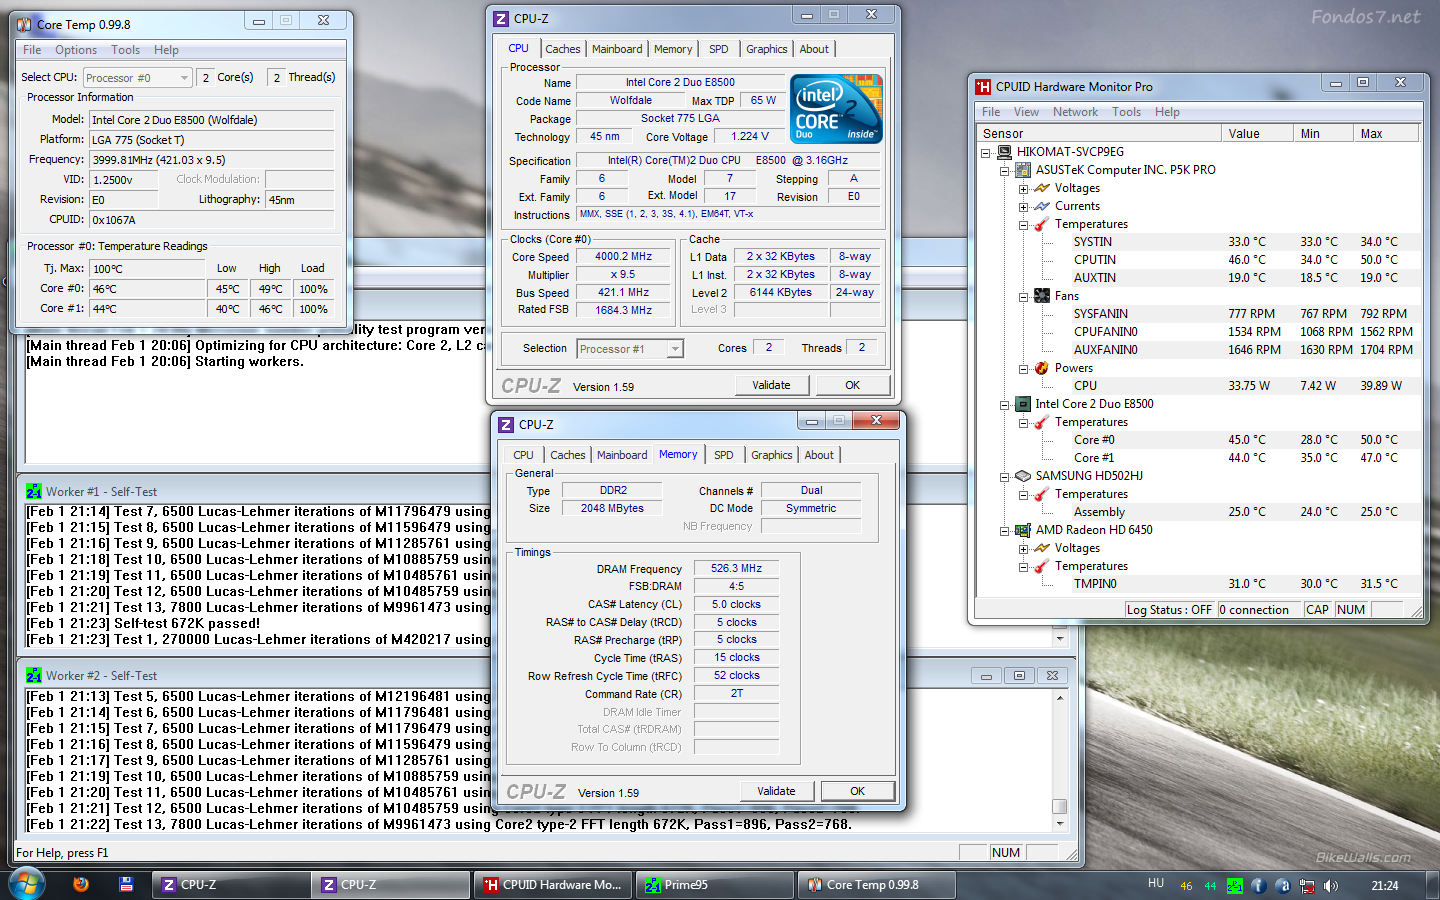Click the CPUID Hardware Monitor Pro title icon
The width and height of the screenshot is (1440, 900).
[983, 87]
